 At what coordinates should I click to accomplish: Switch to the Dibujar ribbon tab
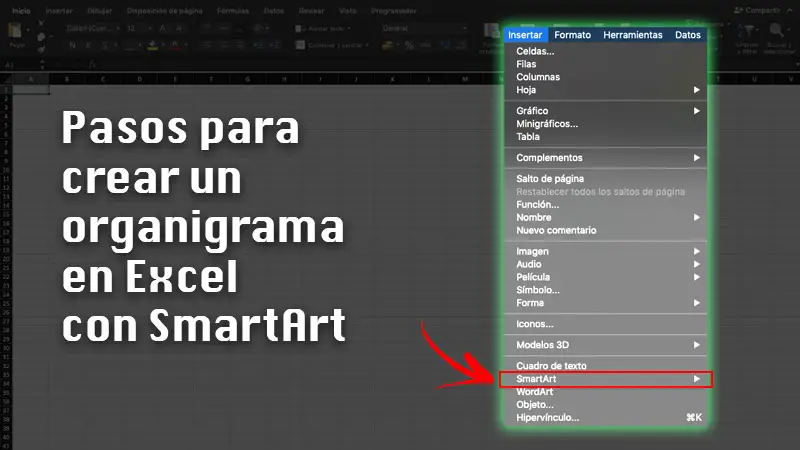(99, 11)
